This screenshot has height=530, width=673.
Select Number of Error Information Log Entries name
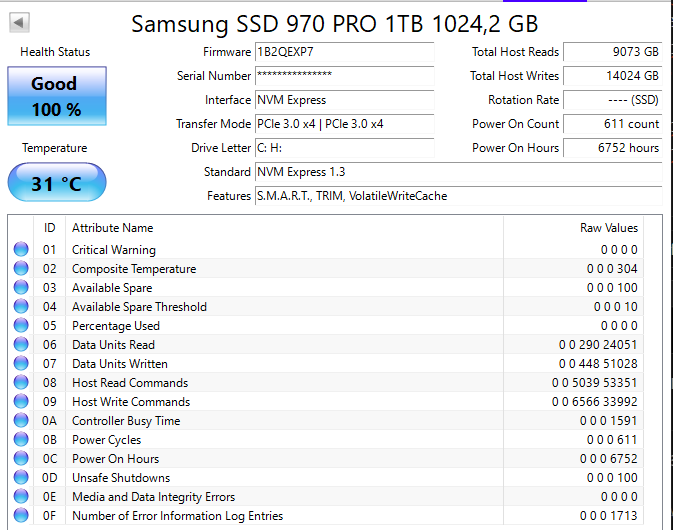click(177, 516)
